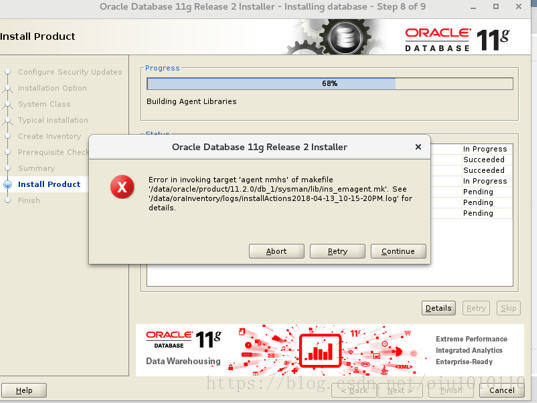
Task: Click the first In Progress status row
Action: click(485, 149)
